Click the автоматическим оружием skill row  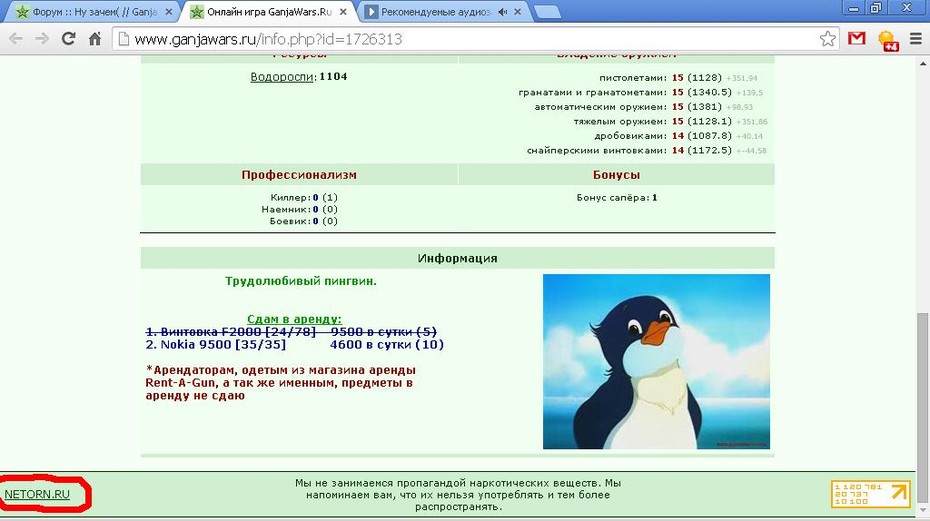point(644,107)
